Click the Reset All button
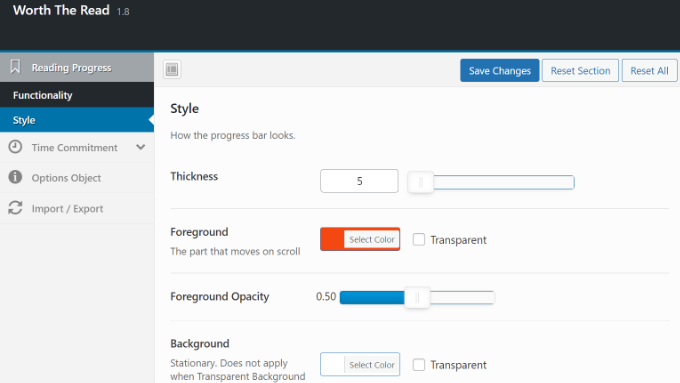This screenshot has width=680, height=383. tap(649, 70)
